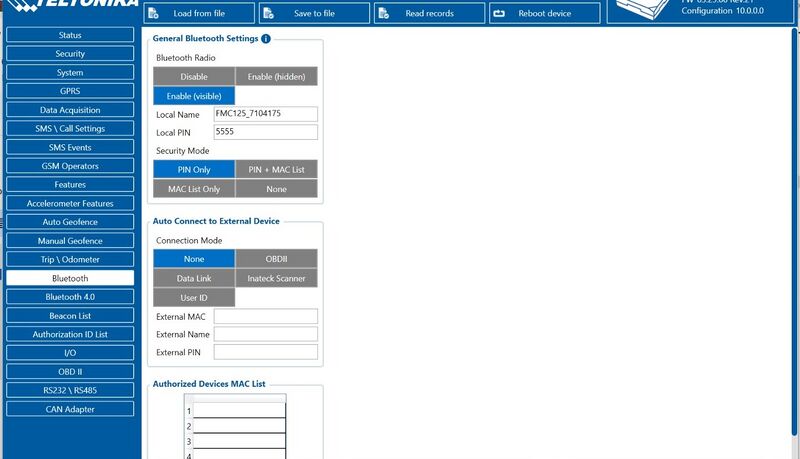Open the Status section
Viewport: 800px width, 459px height.
tap(70, 35)
